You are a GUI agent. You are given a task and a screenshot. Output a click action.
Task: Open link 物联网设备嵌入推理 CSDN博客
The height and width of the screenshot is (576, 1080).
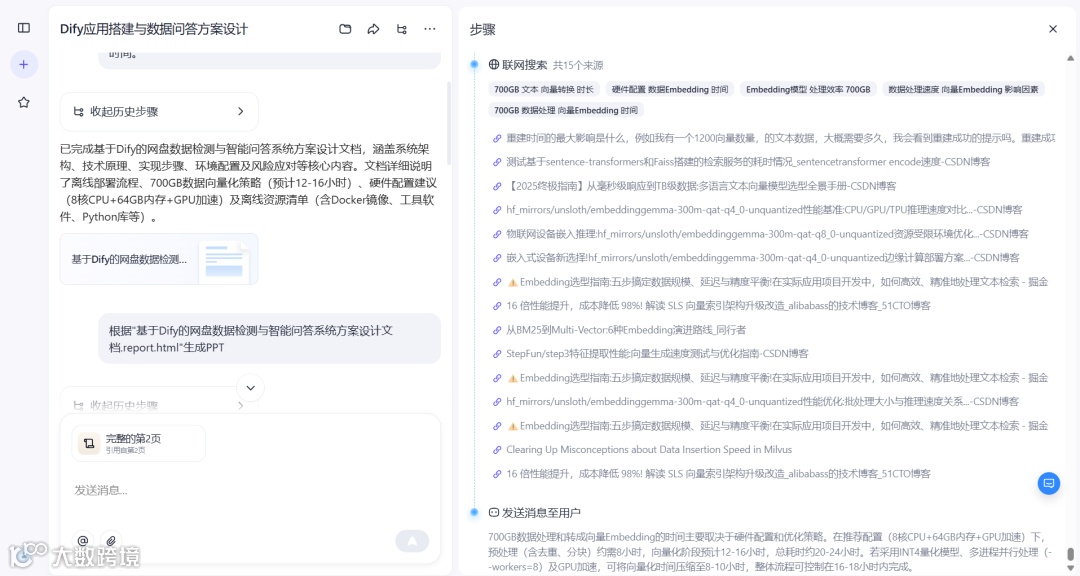tap(767, 234)
